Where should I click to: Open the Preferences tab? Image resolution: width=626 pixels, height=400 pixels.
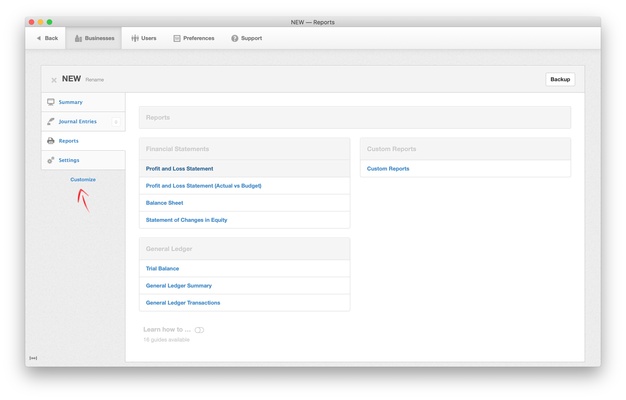194,38
